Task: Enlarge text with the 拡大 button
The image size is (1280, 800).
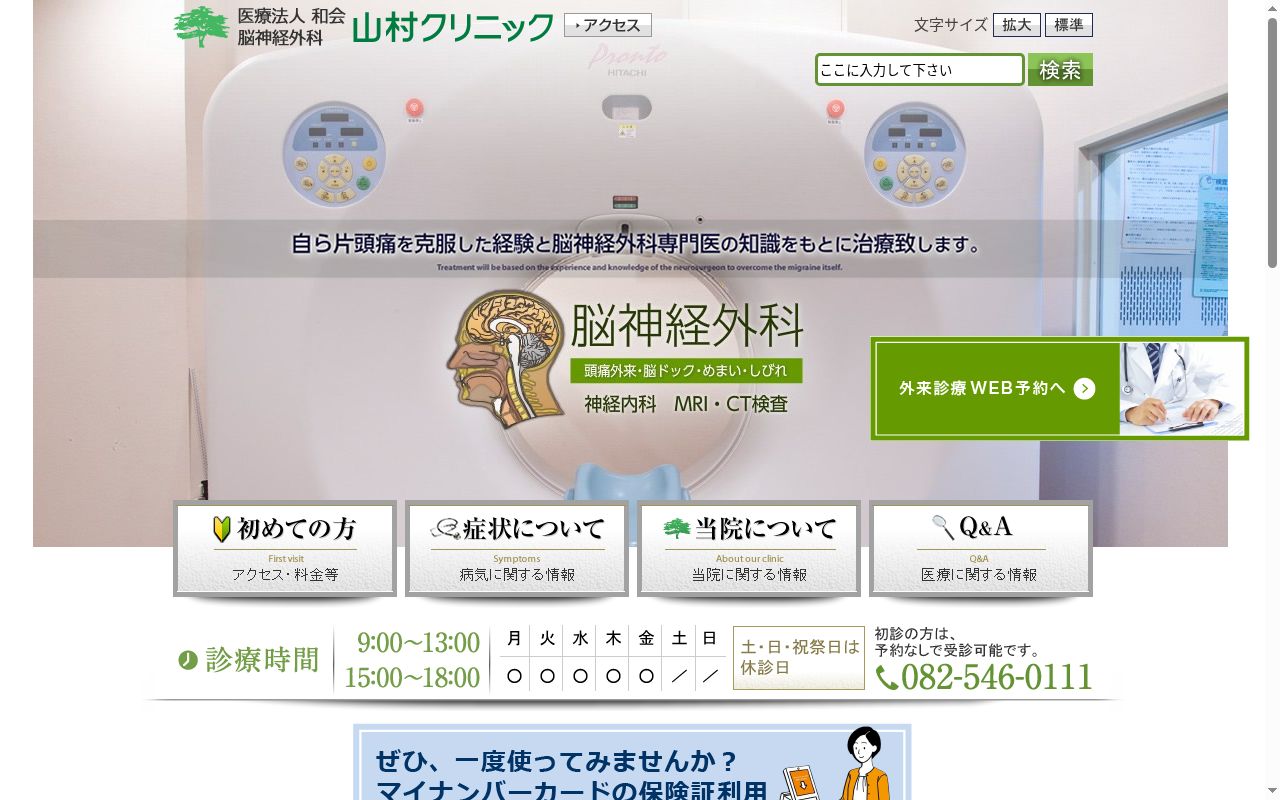Action: pos(1017,25)
